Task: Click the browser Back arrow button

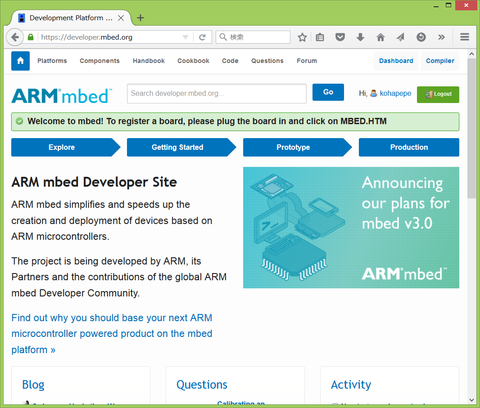Action: click(x=15, y=37)
